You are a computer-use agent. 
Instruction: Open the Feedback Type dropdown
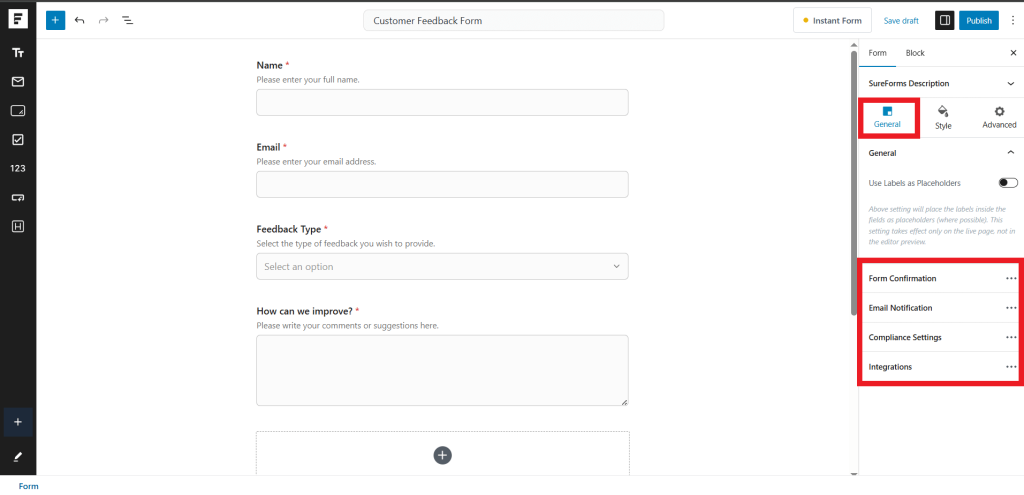point(442,266)
